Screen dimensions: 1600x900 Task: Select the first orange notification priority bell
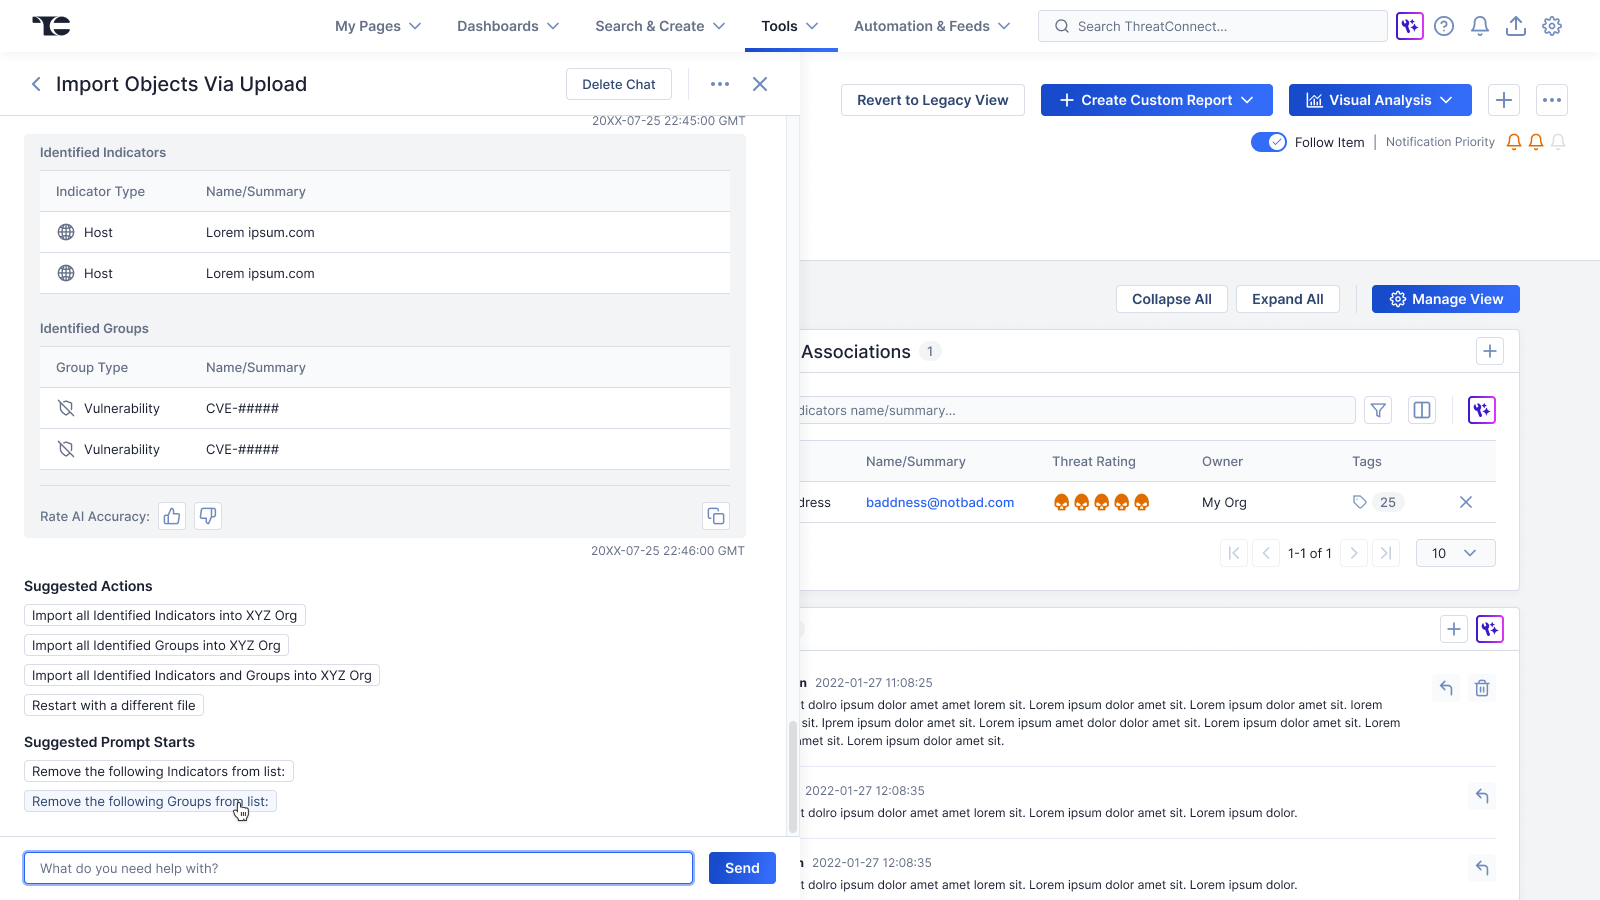pyautogui.click(x=1514, y=142)
